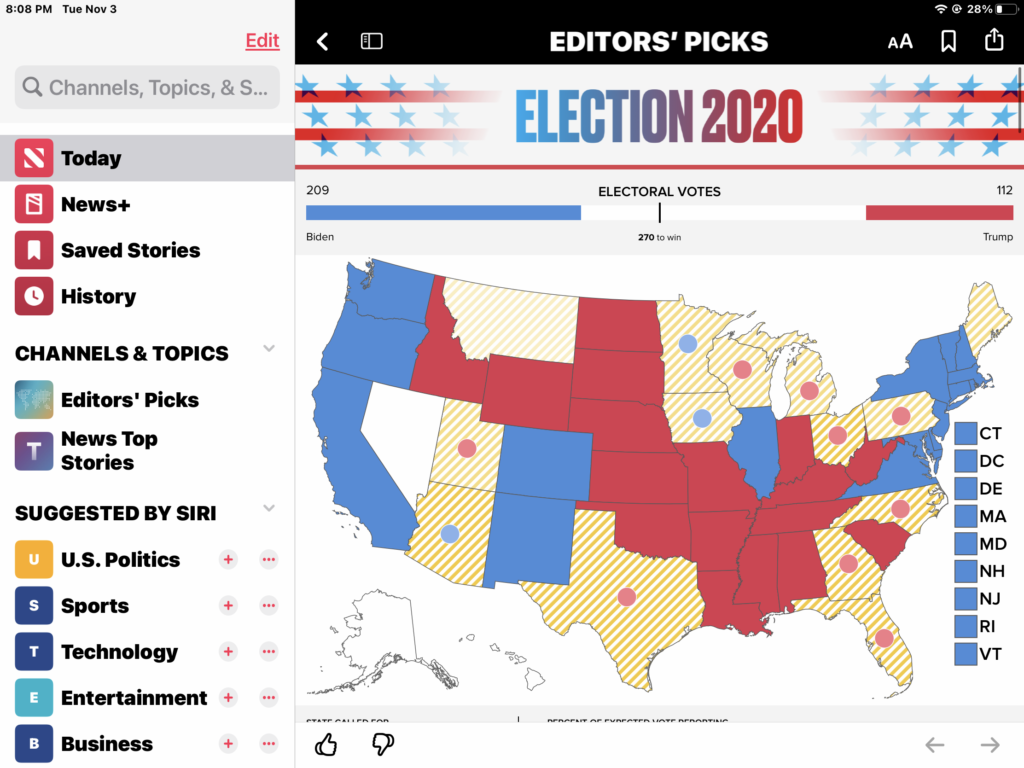Open the share sheet icon
Viewport: 1024px width, 768px height.
pos(994,40)
